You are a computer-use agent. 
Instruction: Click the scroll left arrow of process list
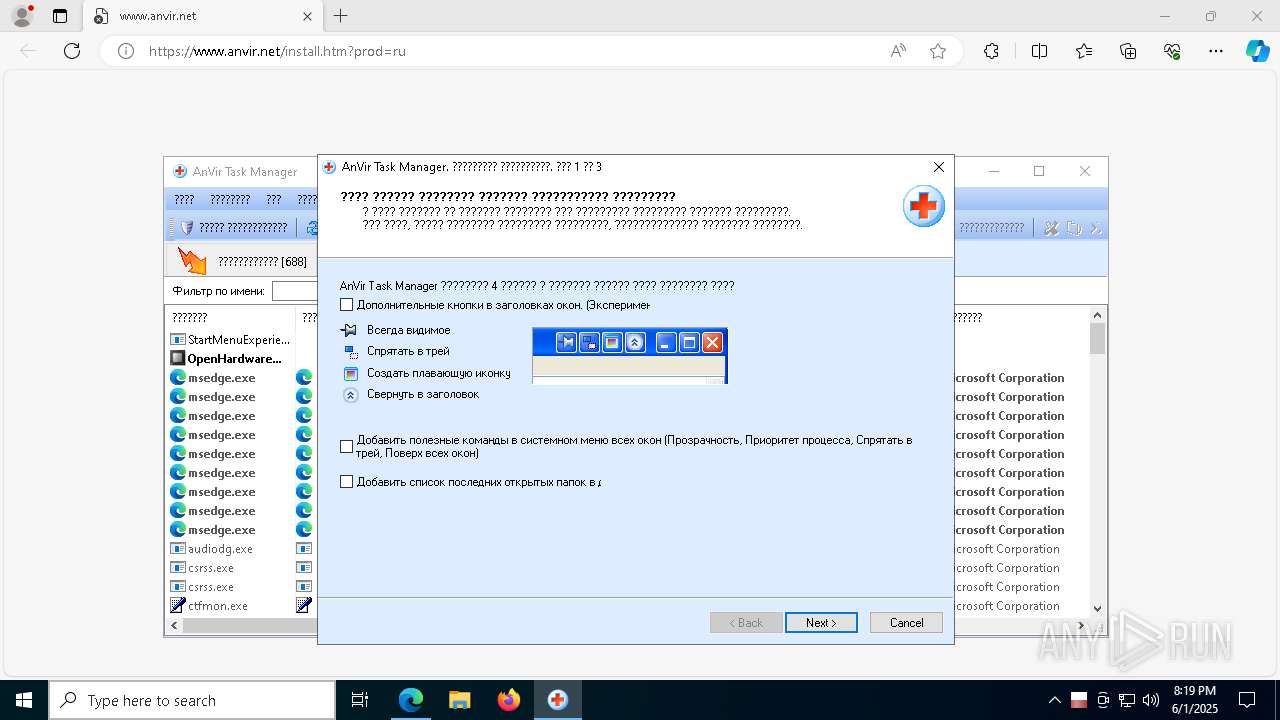pyautogui.click(x=175, y=625)
